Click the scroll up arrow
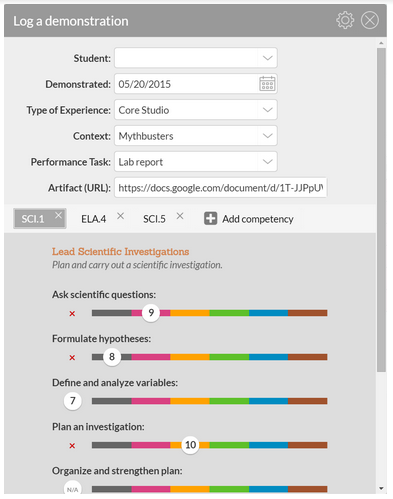 pyautogui.click(x=381, y=43)
